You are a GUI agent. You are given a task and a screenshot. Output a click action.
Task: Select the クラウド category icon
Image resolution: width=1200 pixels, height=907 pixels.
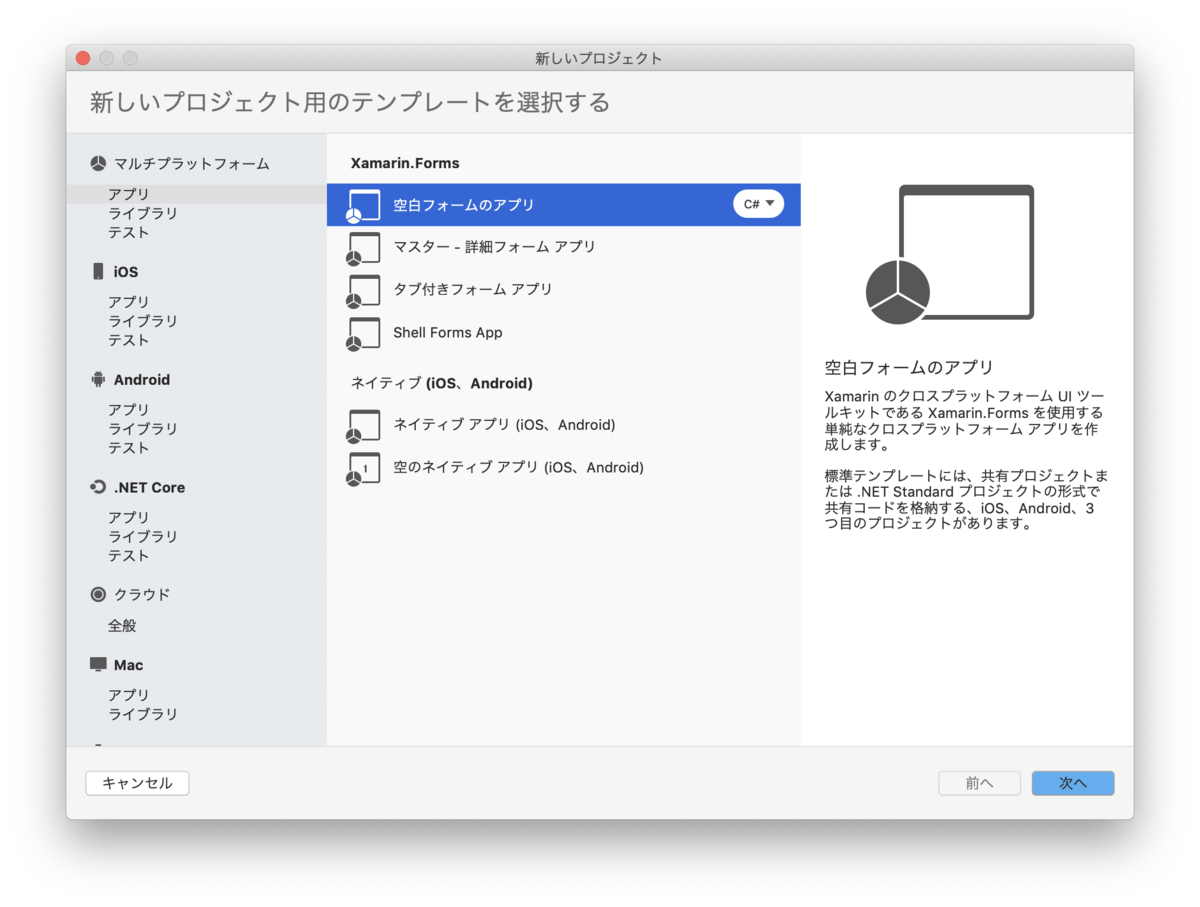tap(96, 594)
